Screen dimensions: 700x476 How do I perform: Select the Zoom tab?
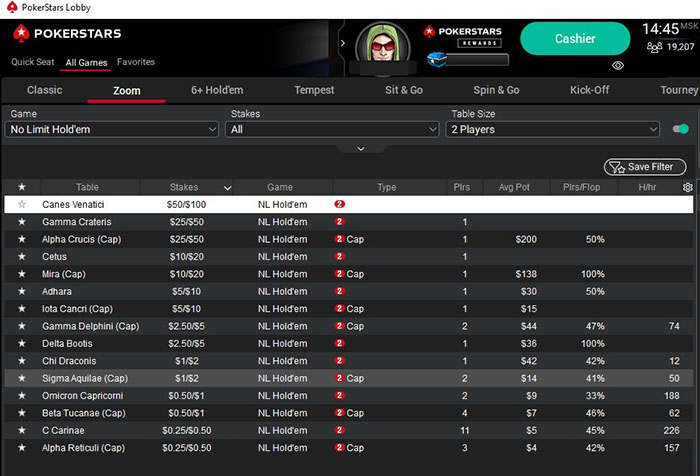pos(127,91)
